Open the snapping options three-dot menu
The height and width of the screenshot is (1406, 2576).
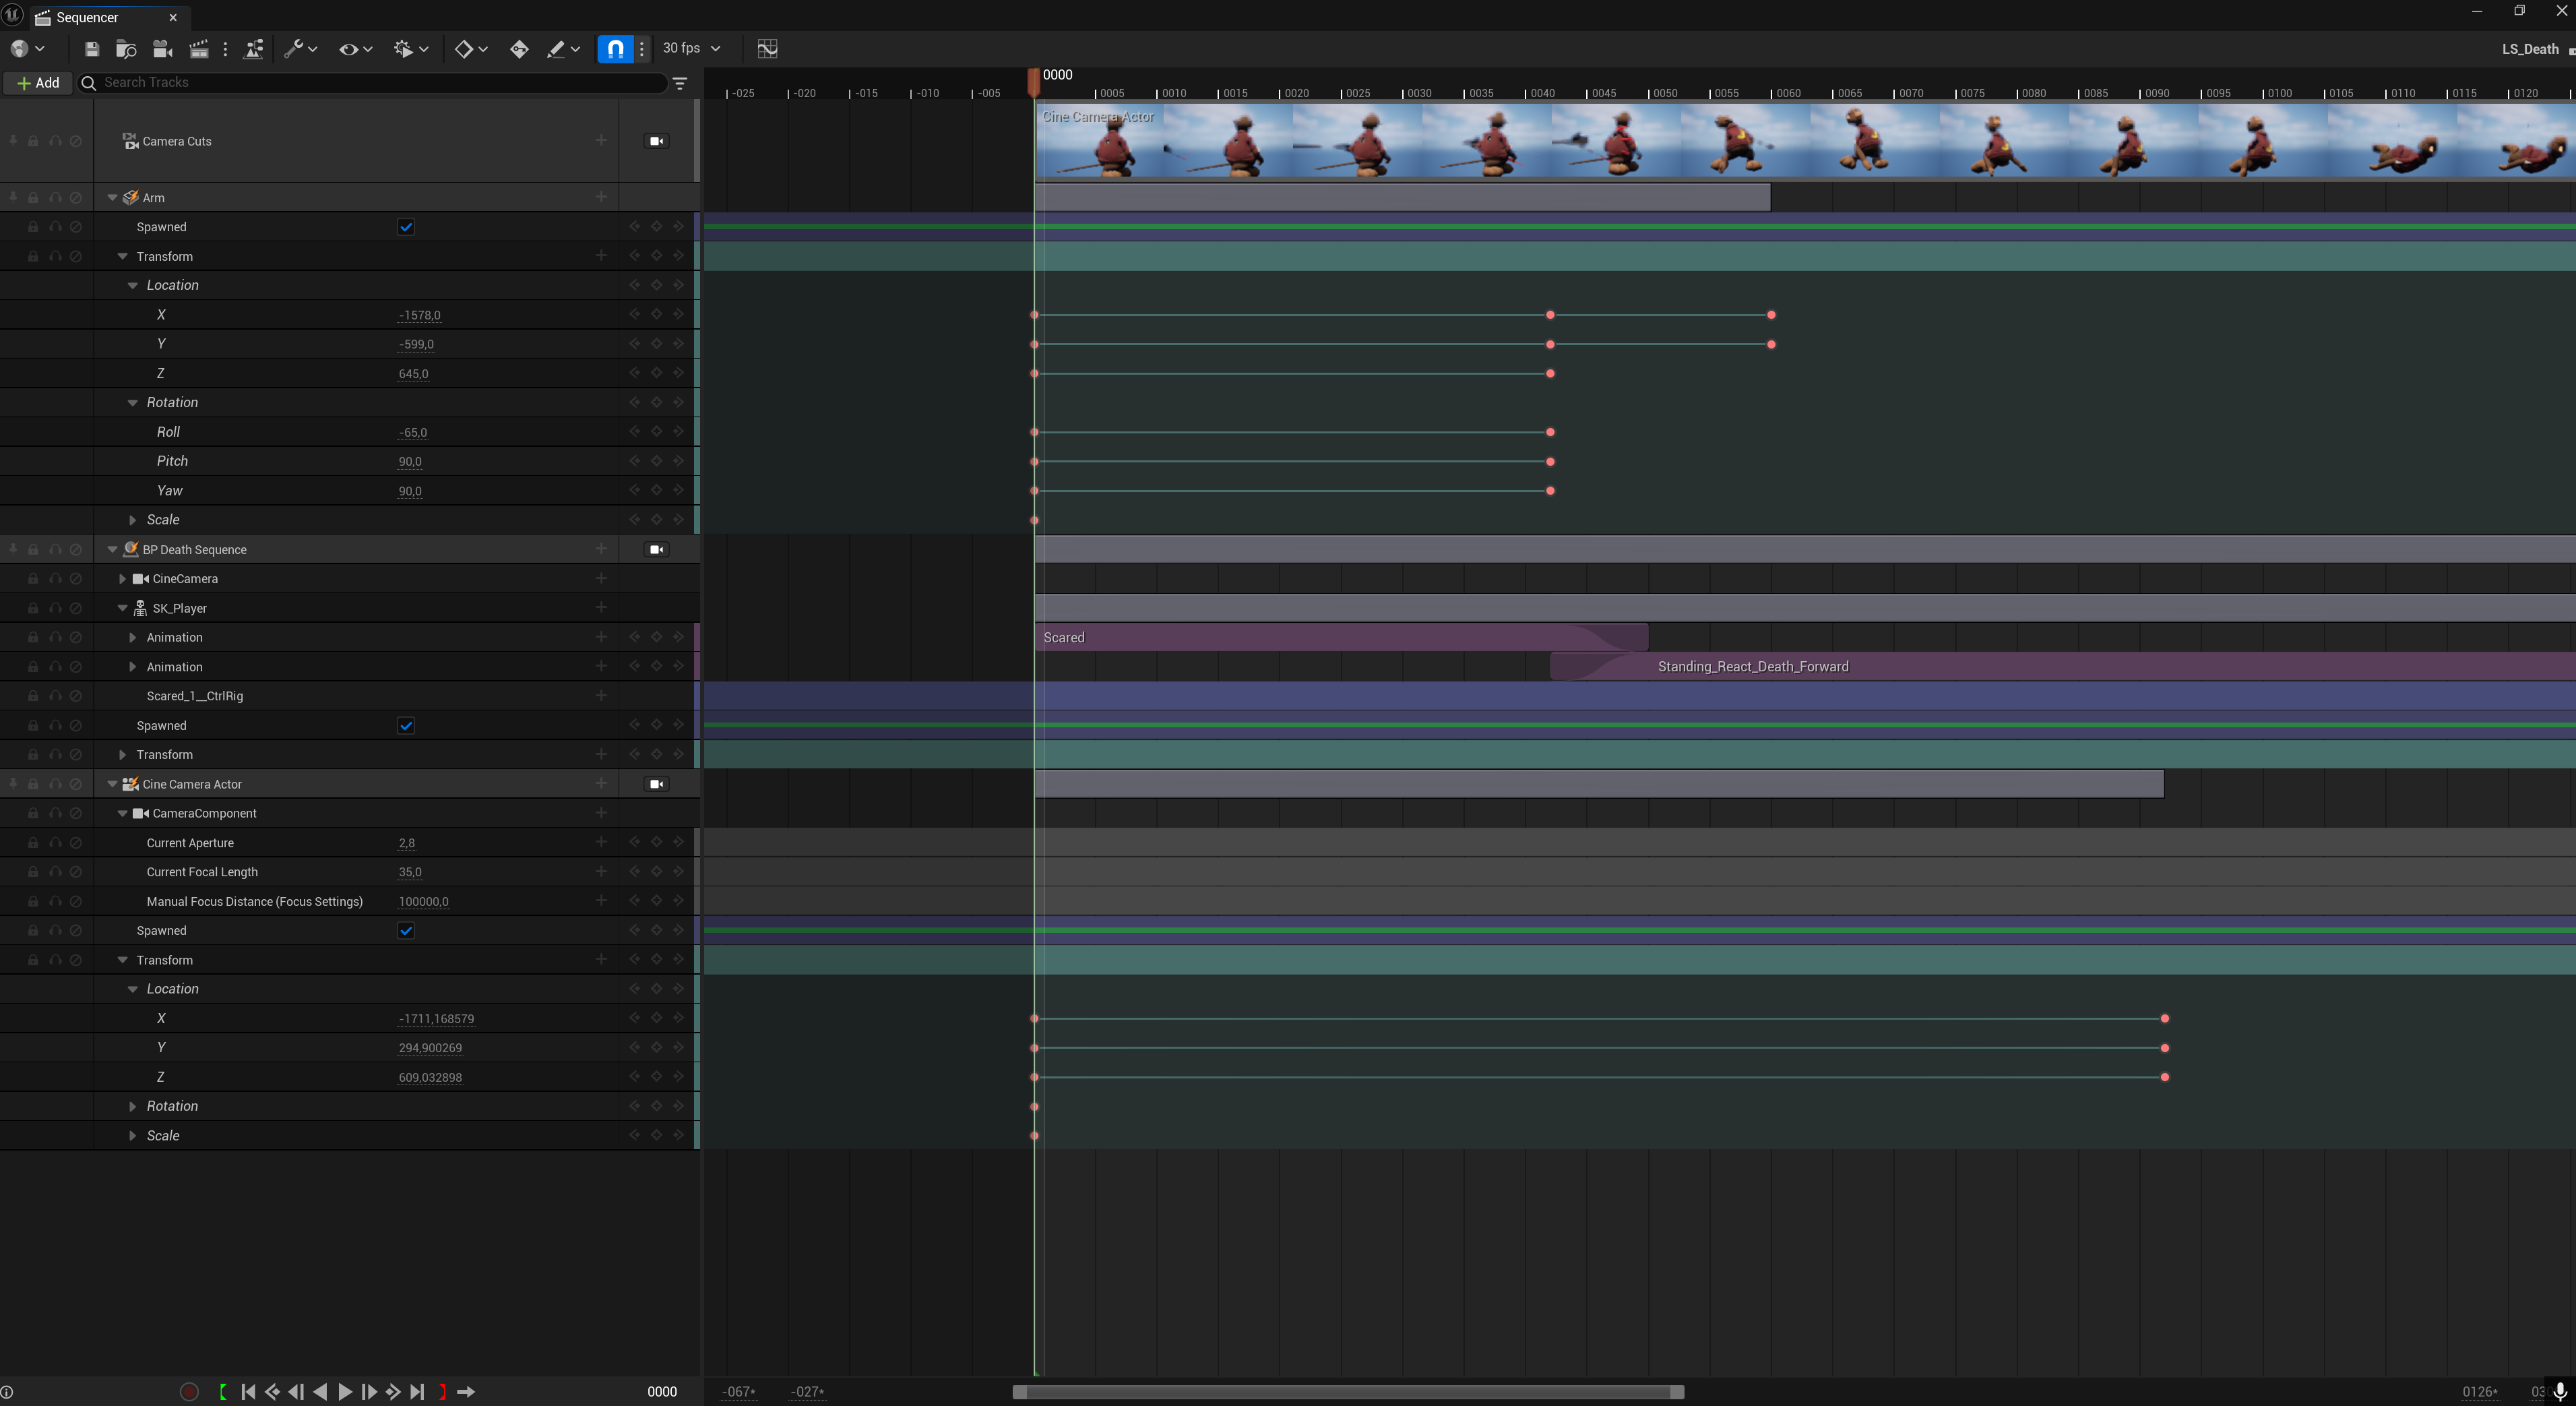[x=642, y=49]
